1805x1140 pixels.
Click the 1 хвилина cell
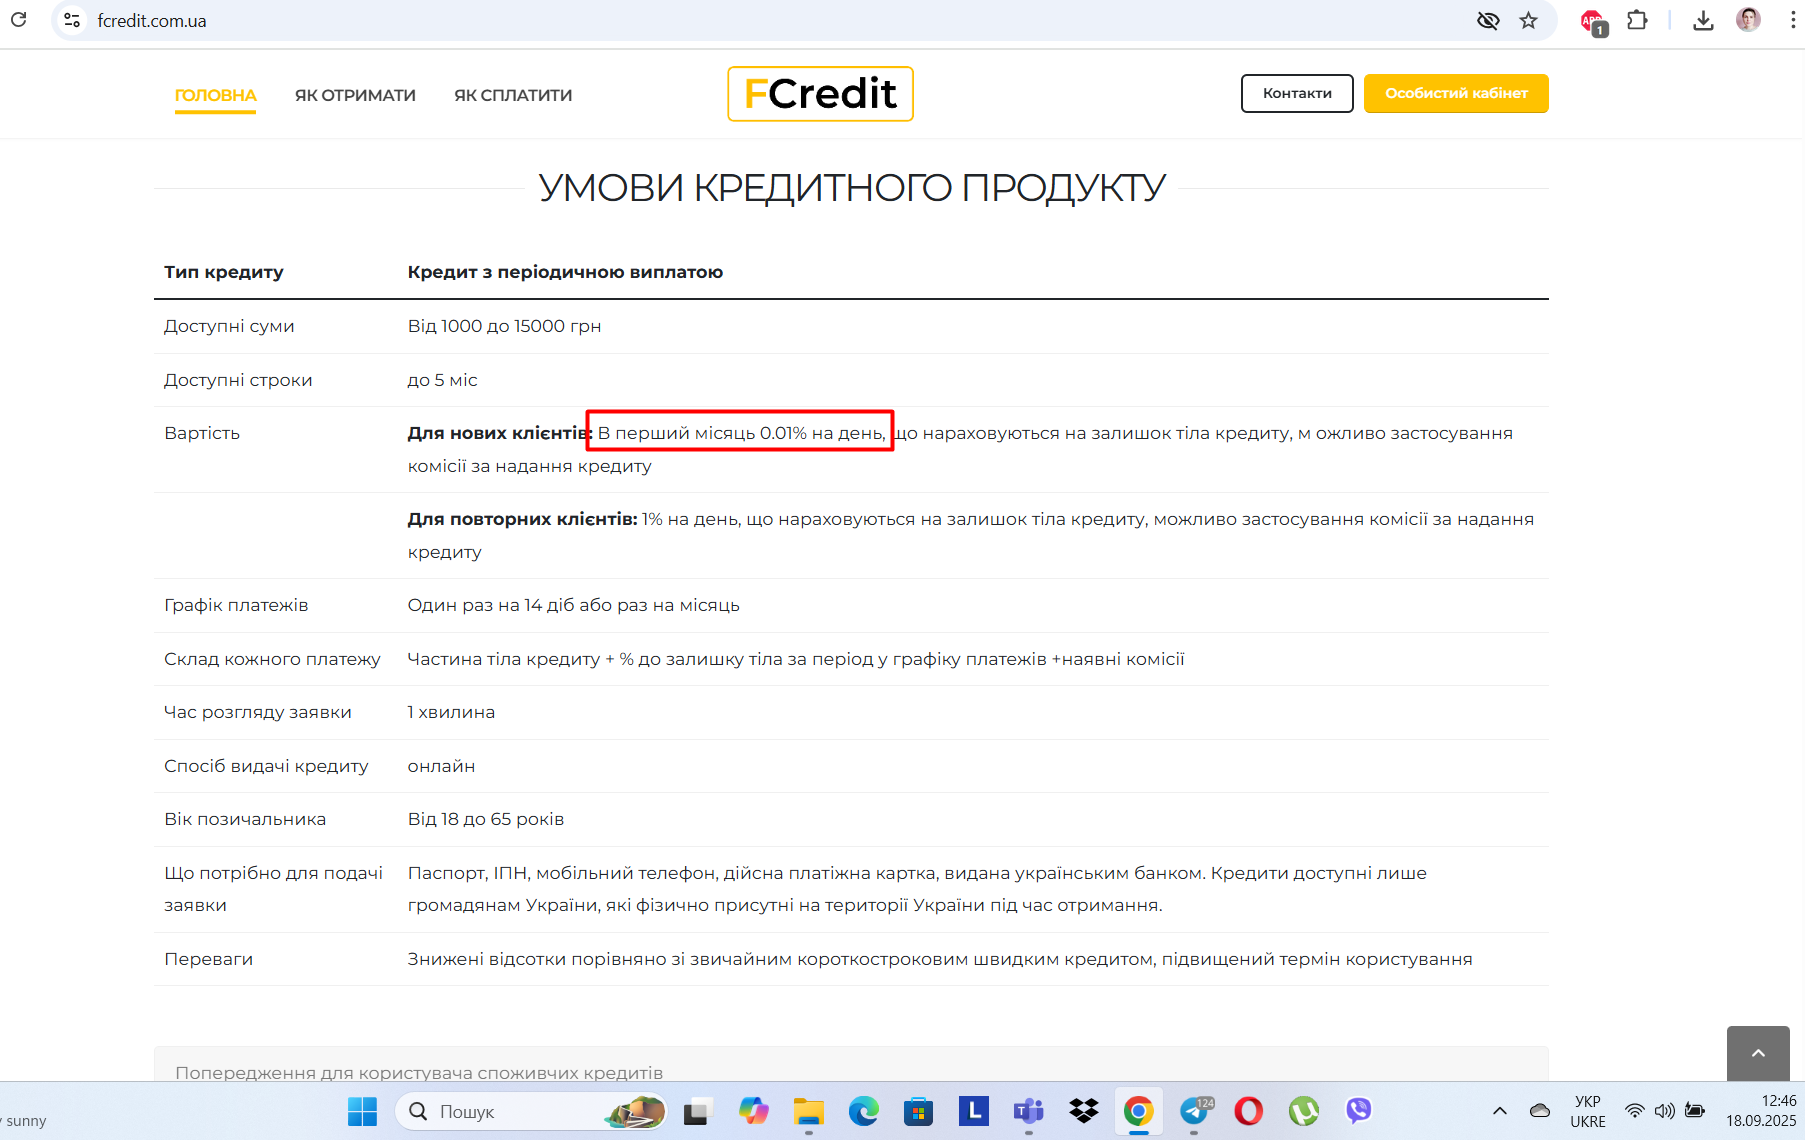pyautogui.click(x=451, y=712)
